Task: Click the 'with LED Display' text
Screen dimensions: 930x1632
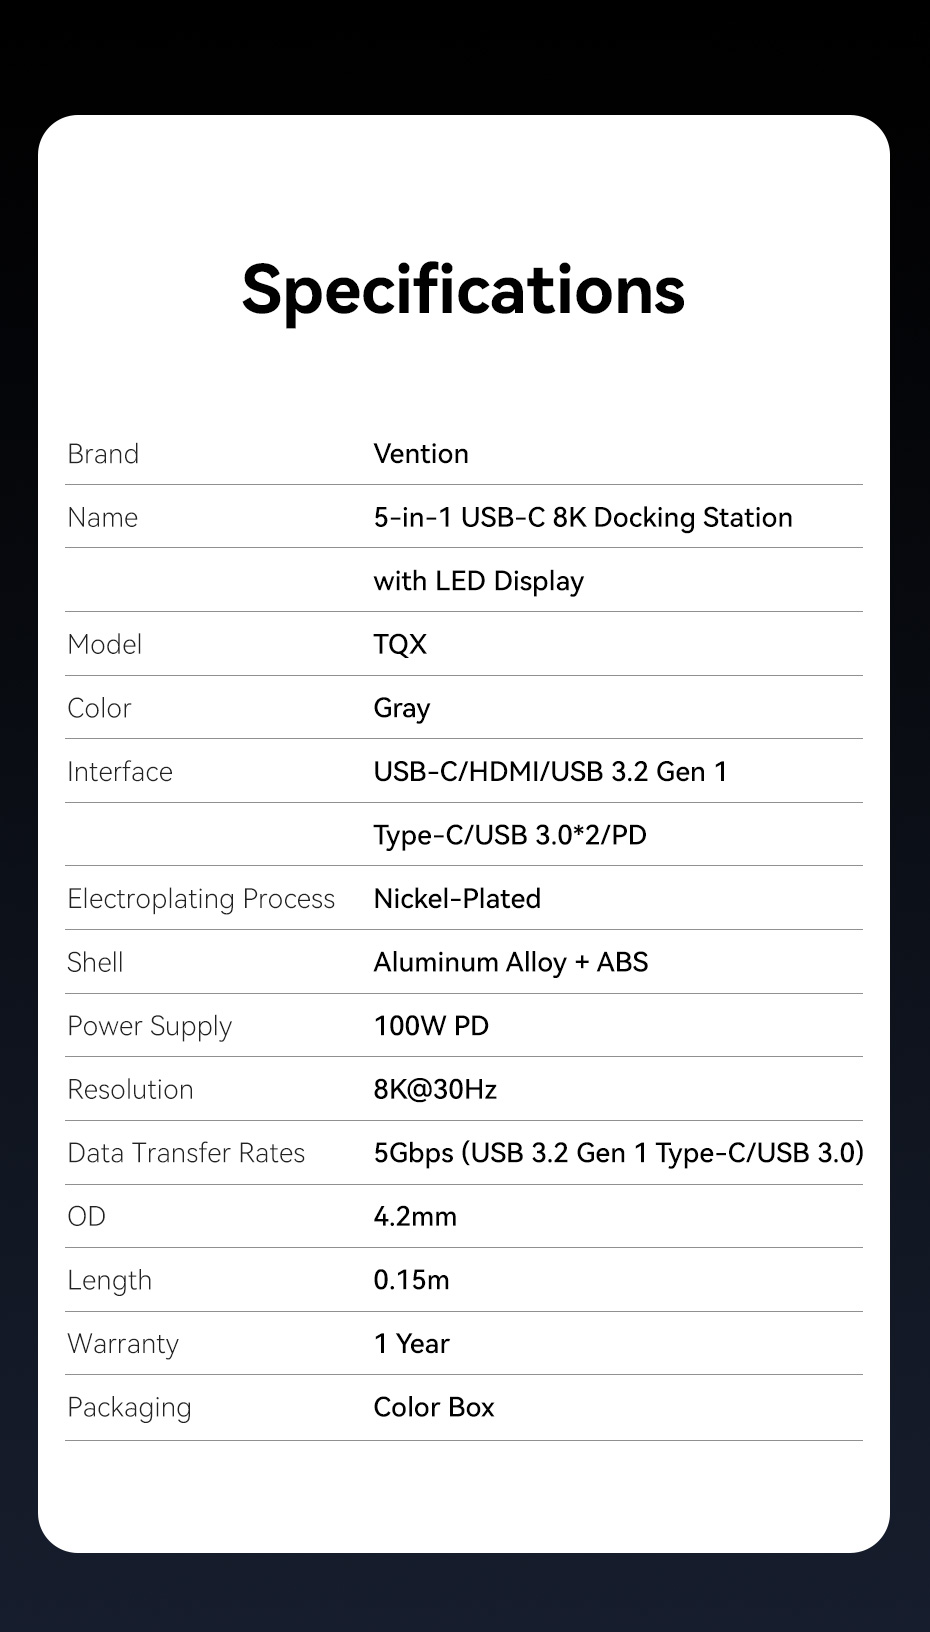Action: 478,581
